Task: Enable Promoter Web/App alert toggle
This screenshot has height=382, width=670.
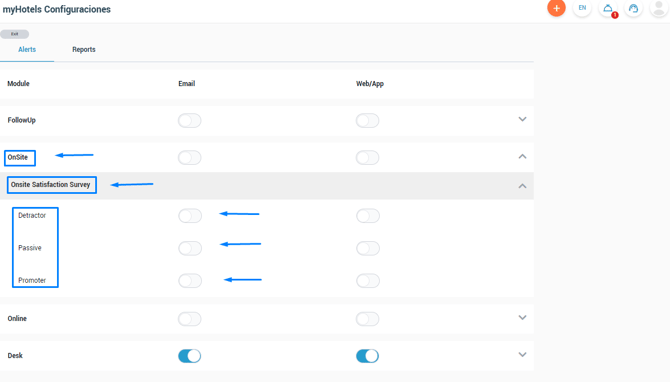Action: coord(368,281)
